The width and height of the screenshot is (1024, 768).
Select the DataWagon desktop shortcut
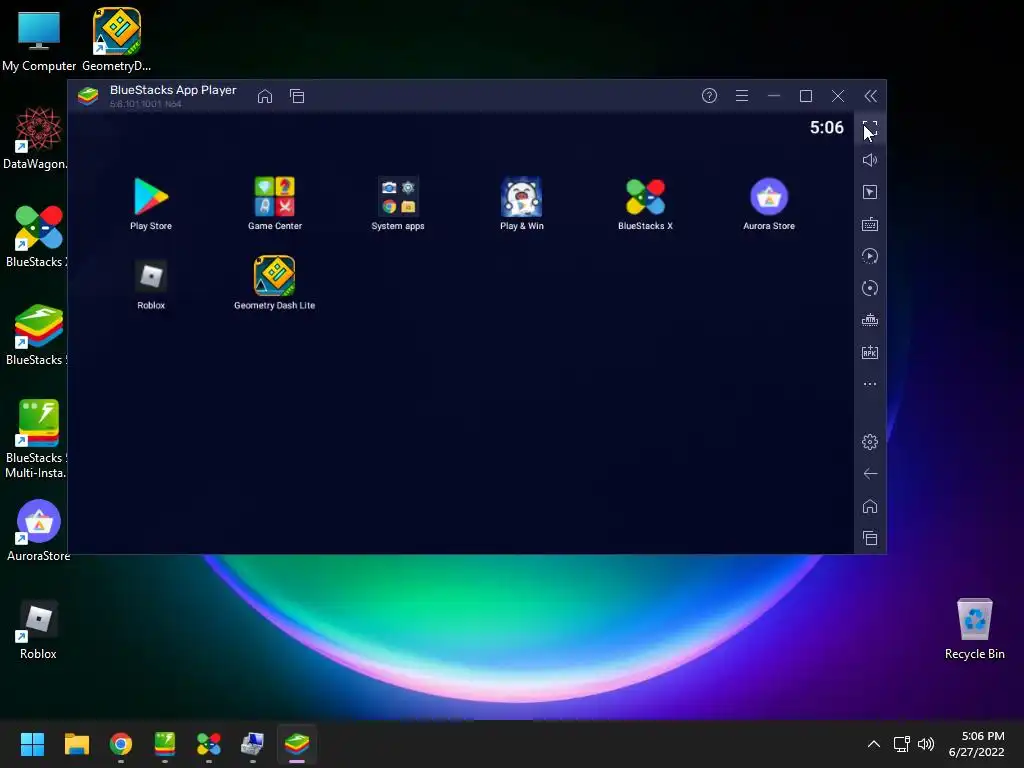click(36, 138)
